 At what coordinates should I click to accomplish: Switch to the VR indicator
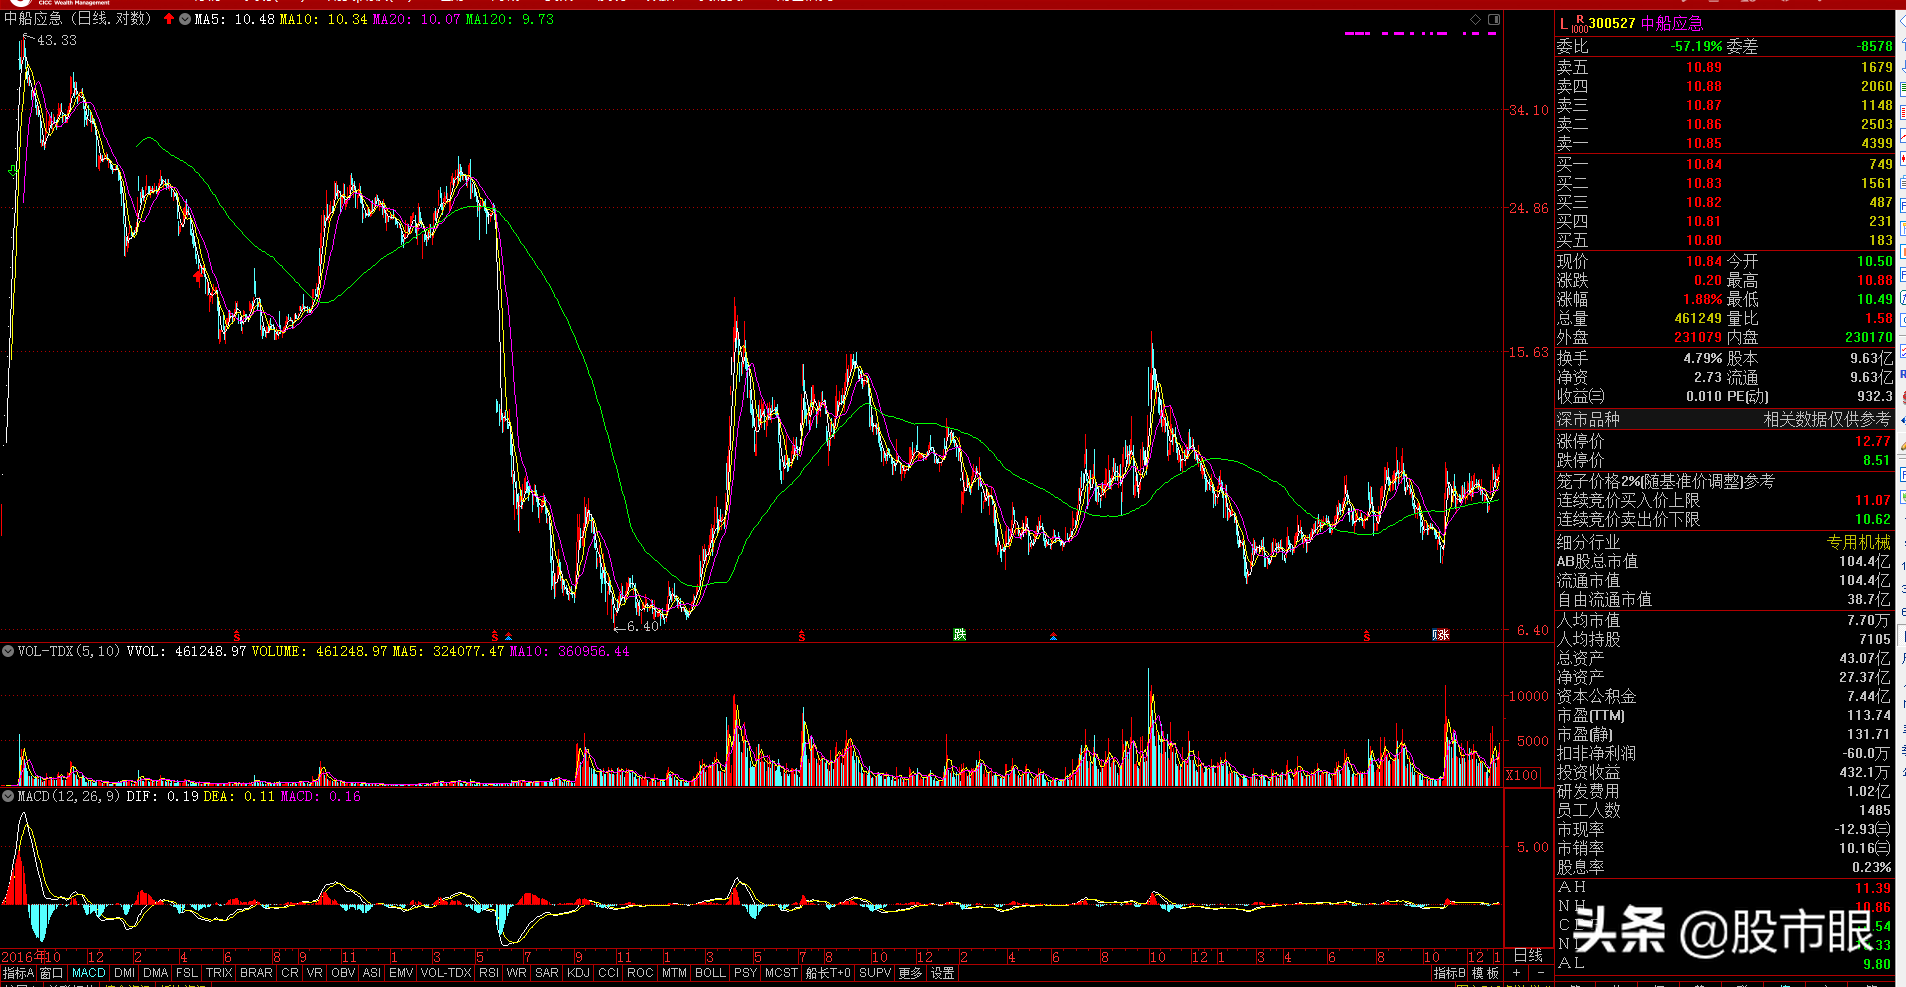click(315, 973)
